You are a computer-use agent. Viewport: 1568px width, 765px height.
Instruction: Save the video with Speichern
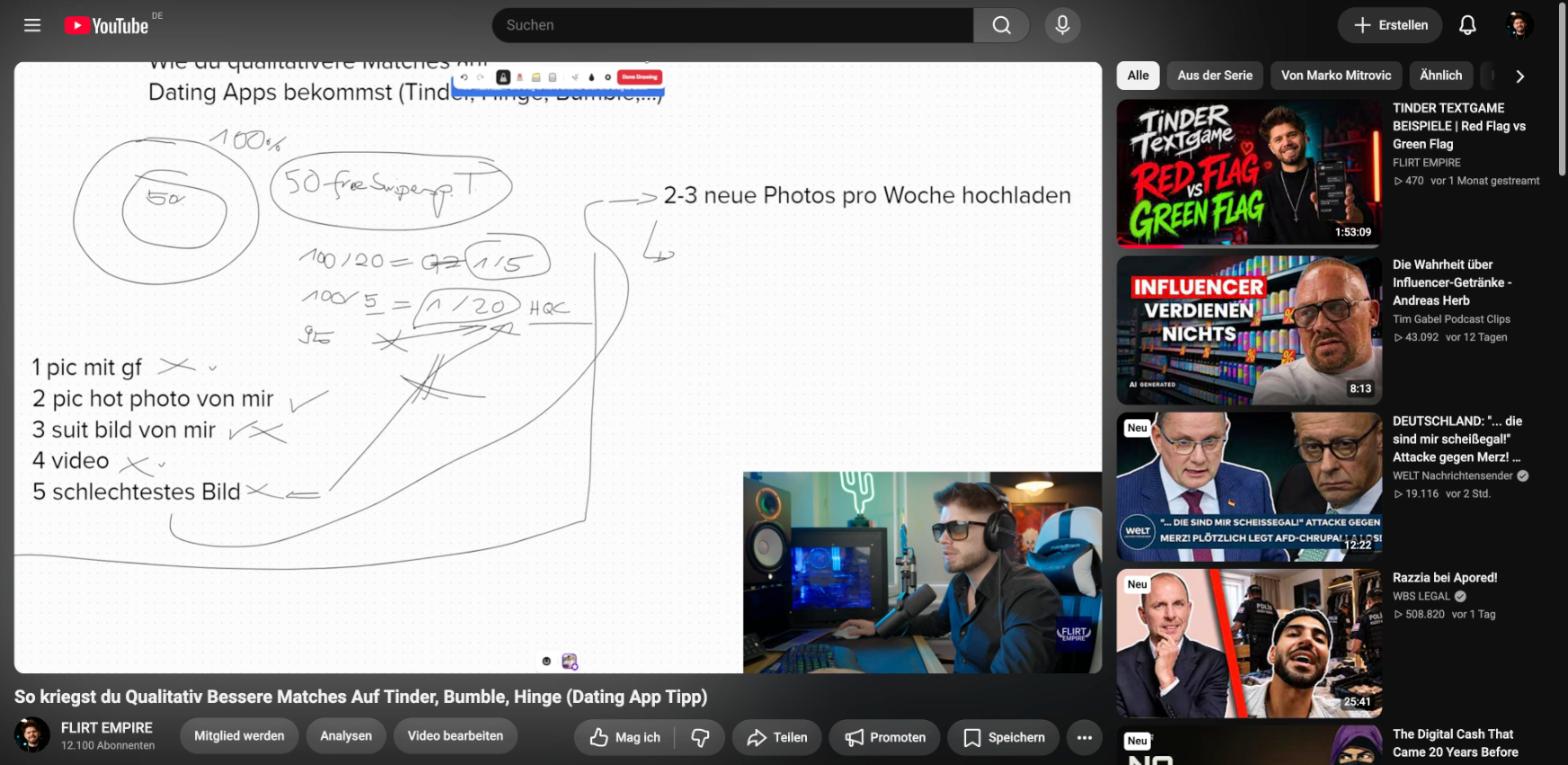[x=1003, y=737]
